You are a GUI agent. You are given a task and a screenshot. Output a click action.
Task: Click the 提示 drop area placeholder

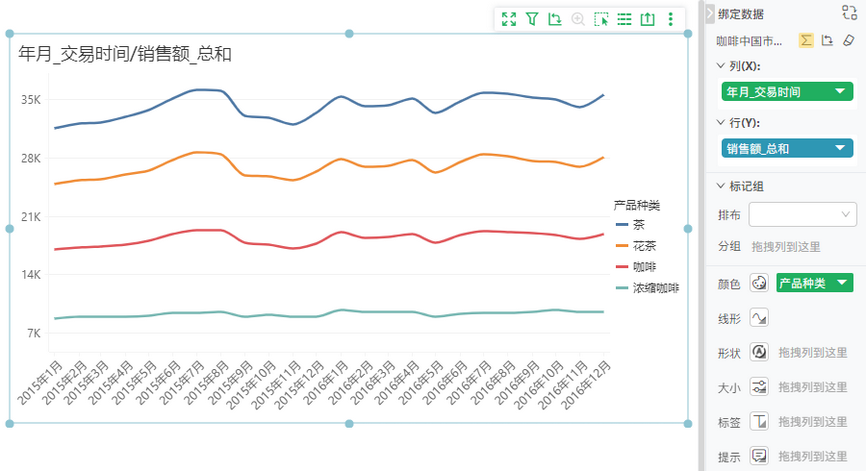813,456
